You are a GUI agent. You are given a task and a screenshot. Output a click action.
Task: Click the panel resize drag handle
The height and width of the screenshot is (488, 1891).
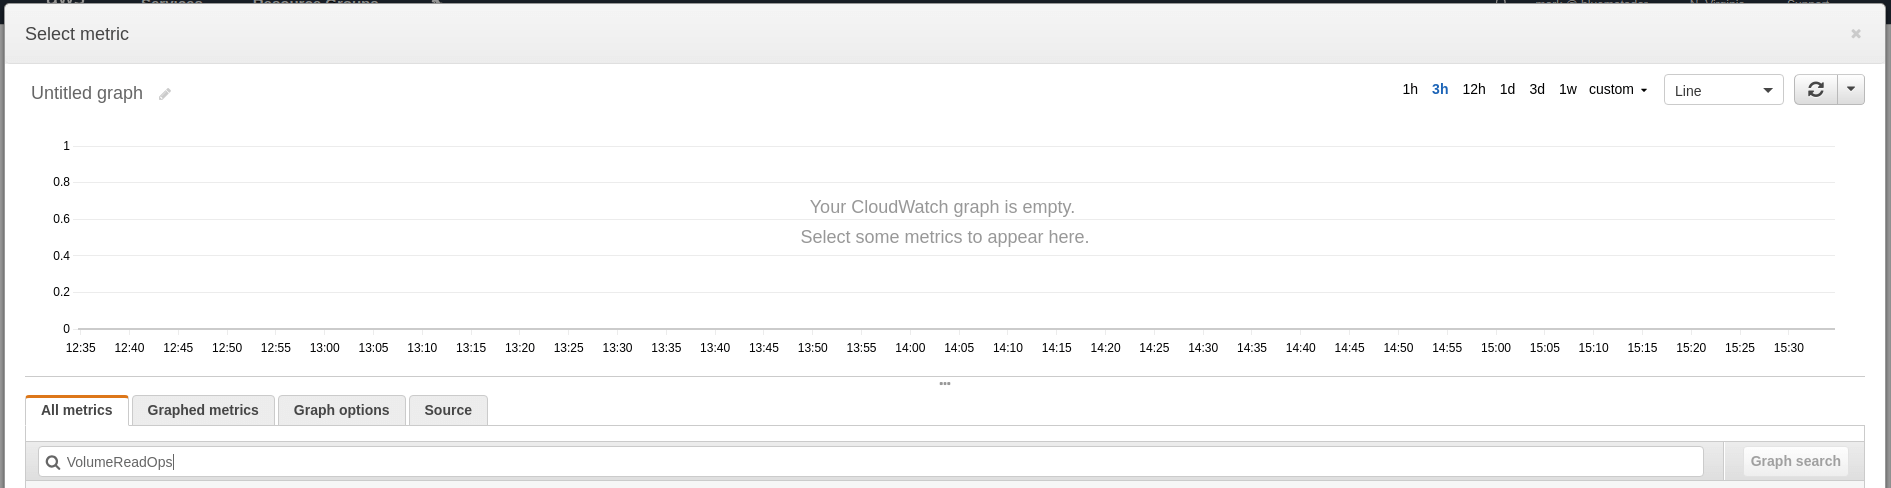coord(945,384)
